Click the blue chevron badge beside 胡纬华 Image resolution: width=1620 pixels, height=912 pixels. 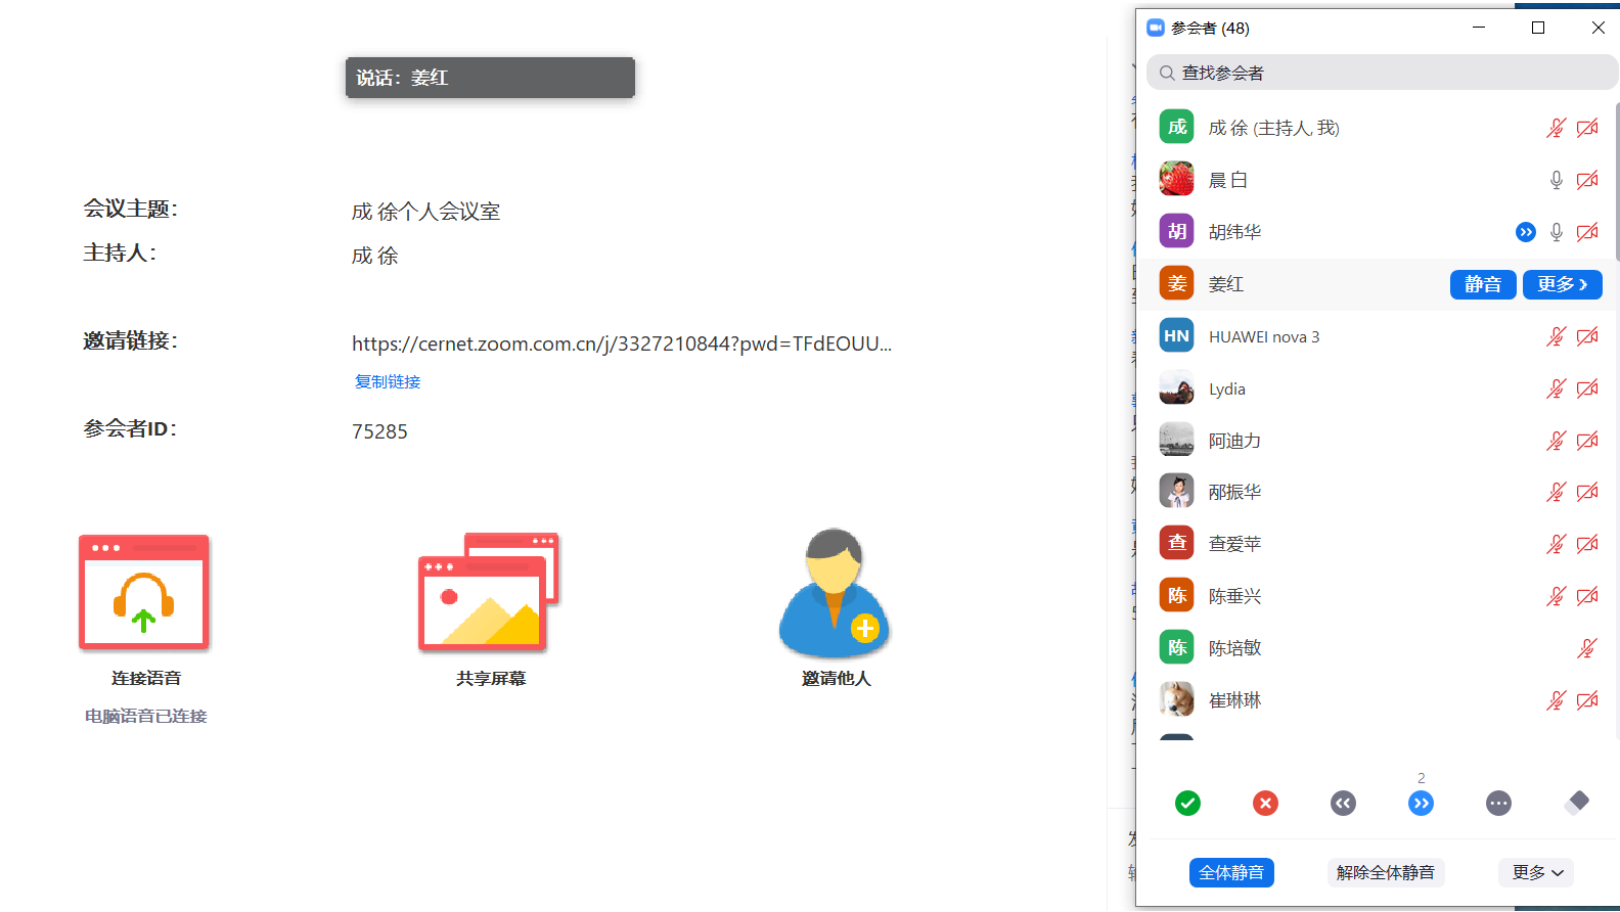[x=1525, y=232]
